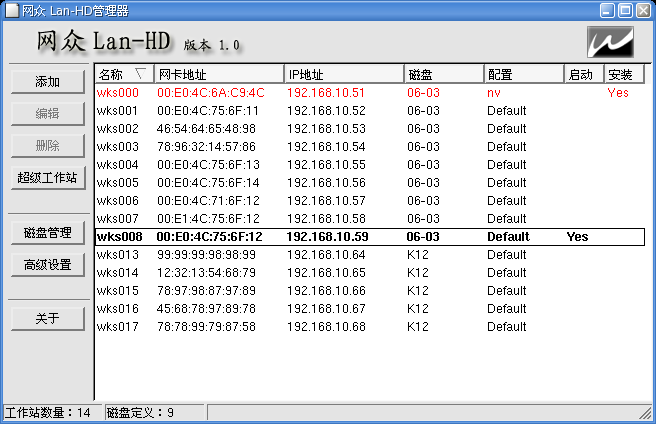The height and width of the screenshot is (424, 656).
Task: Click the 关于 (About) button
Action: (48, 319)
